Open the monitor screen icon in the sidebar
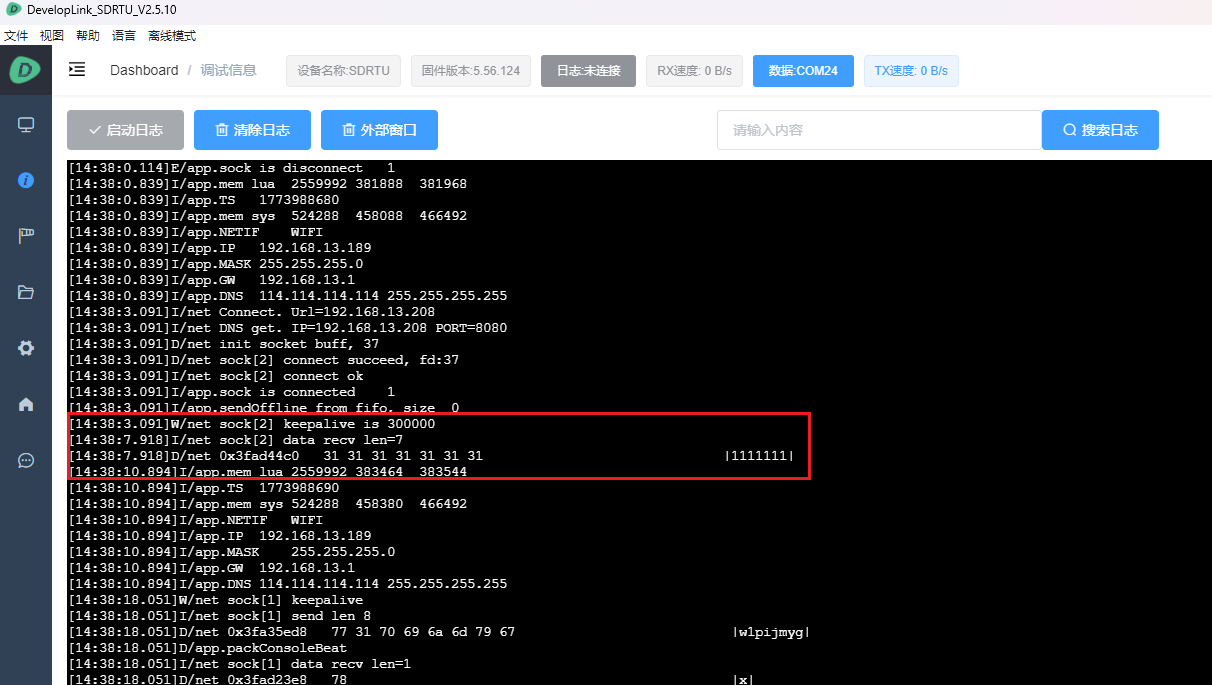This screenshot has height=685, width=1212. pos(26,125)
